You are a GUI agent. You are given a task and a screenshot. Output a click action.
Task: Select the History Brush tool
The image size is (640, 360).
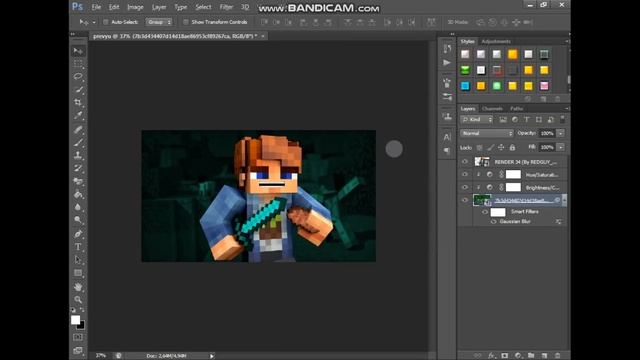(78, 168)
